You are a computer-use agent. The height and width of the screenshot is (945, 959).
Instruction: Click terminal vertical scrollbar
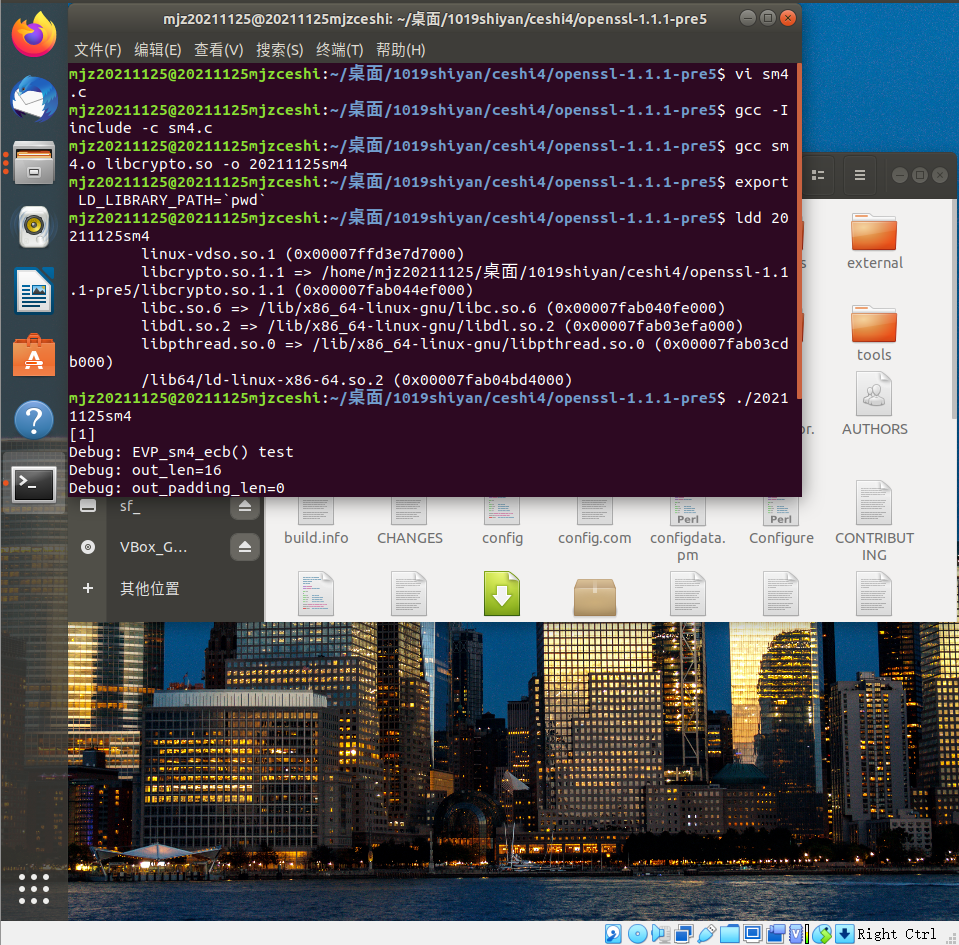(799, 232)
